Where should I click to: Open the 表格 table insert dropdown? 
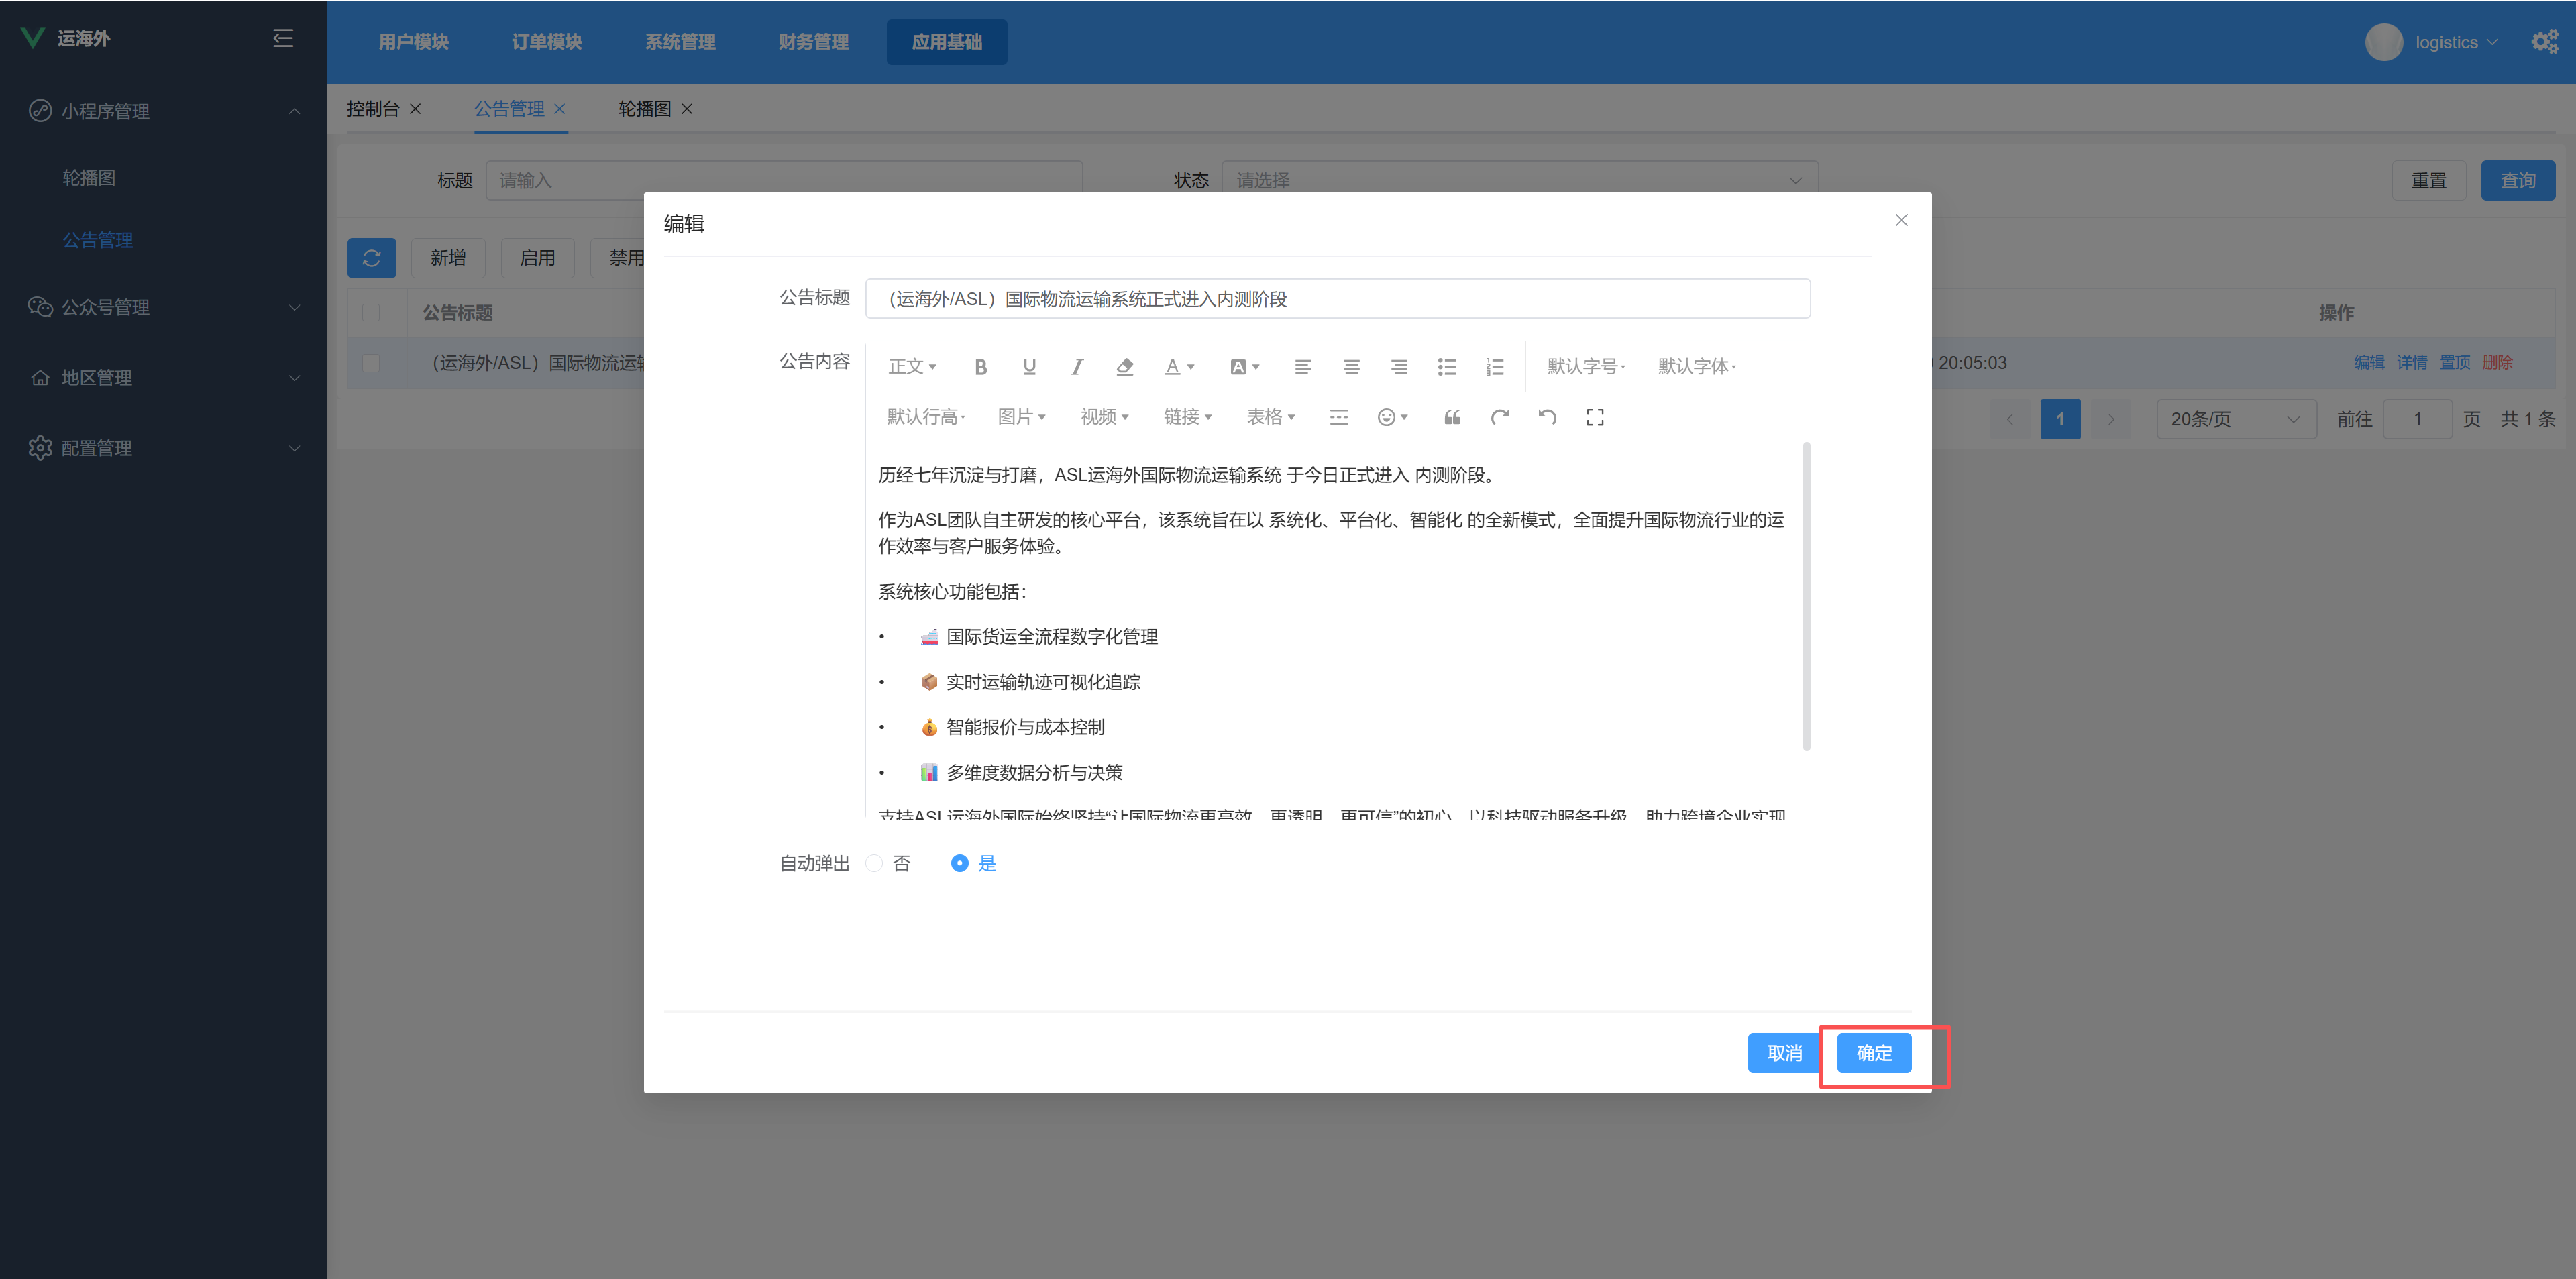pyautogui.click(x=1269, y=417)
